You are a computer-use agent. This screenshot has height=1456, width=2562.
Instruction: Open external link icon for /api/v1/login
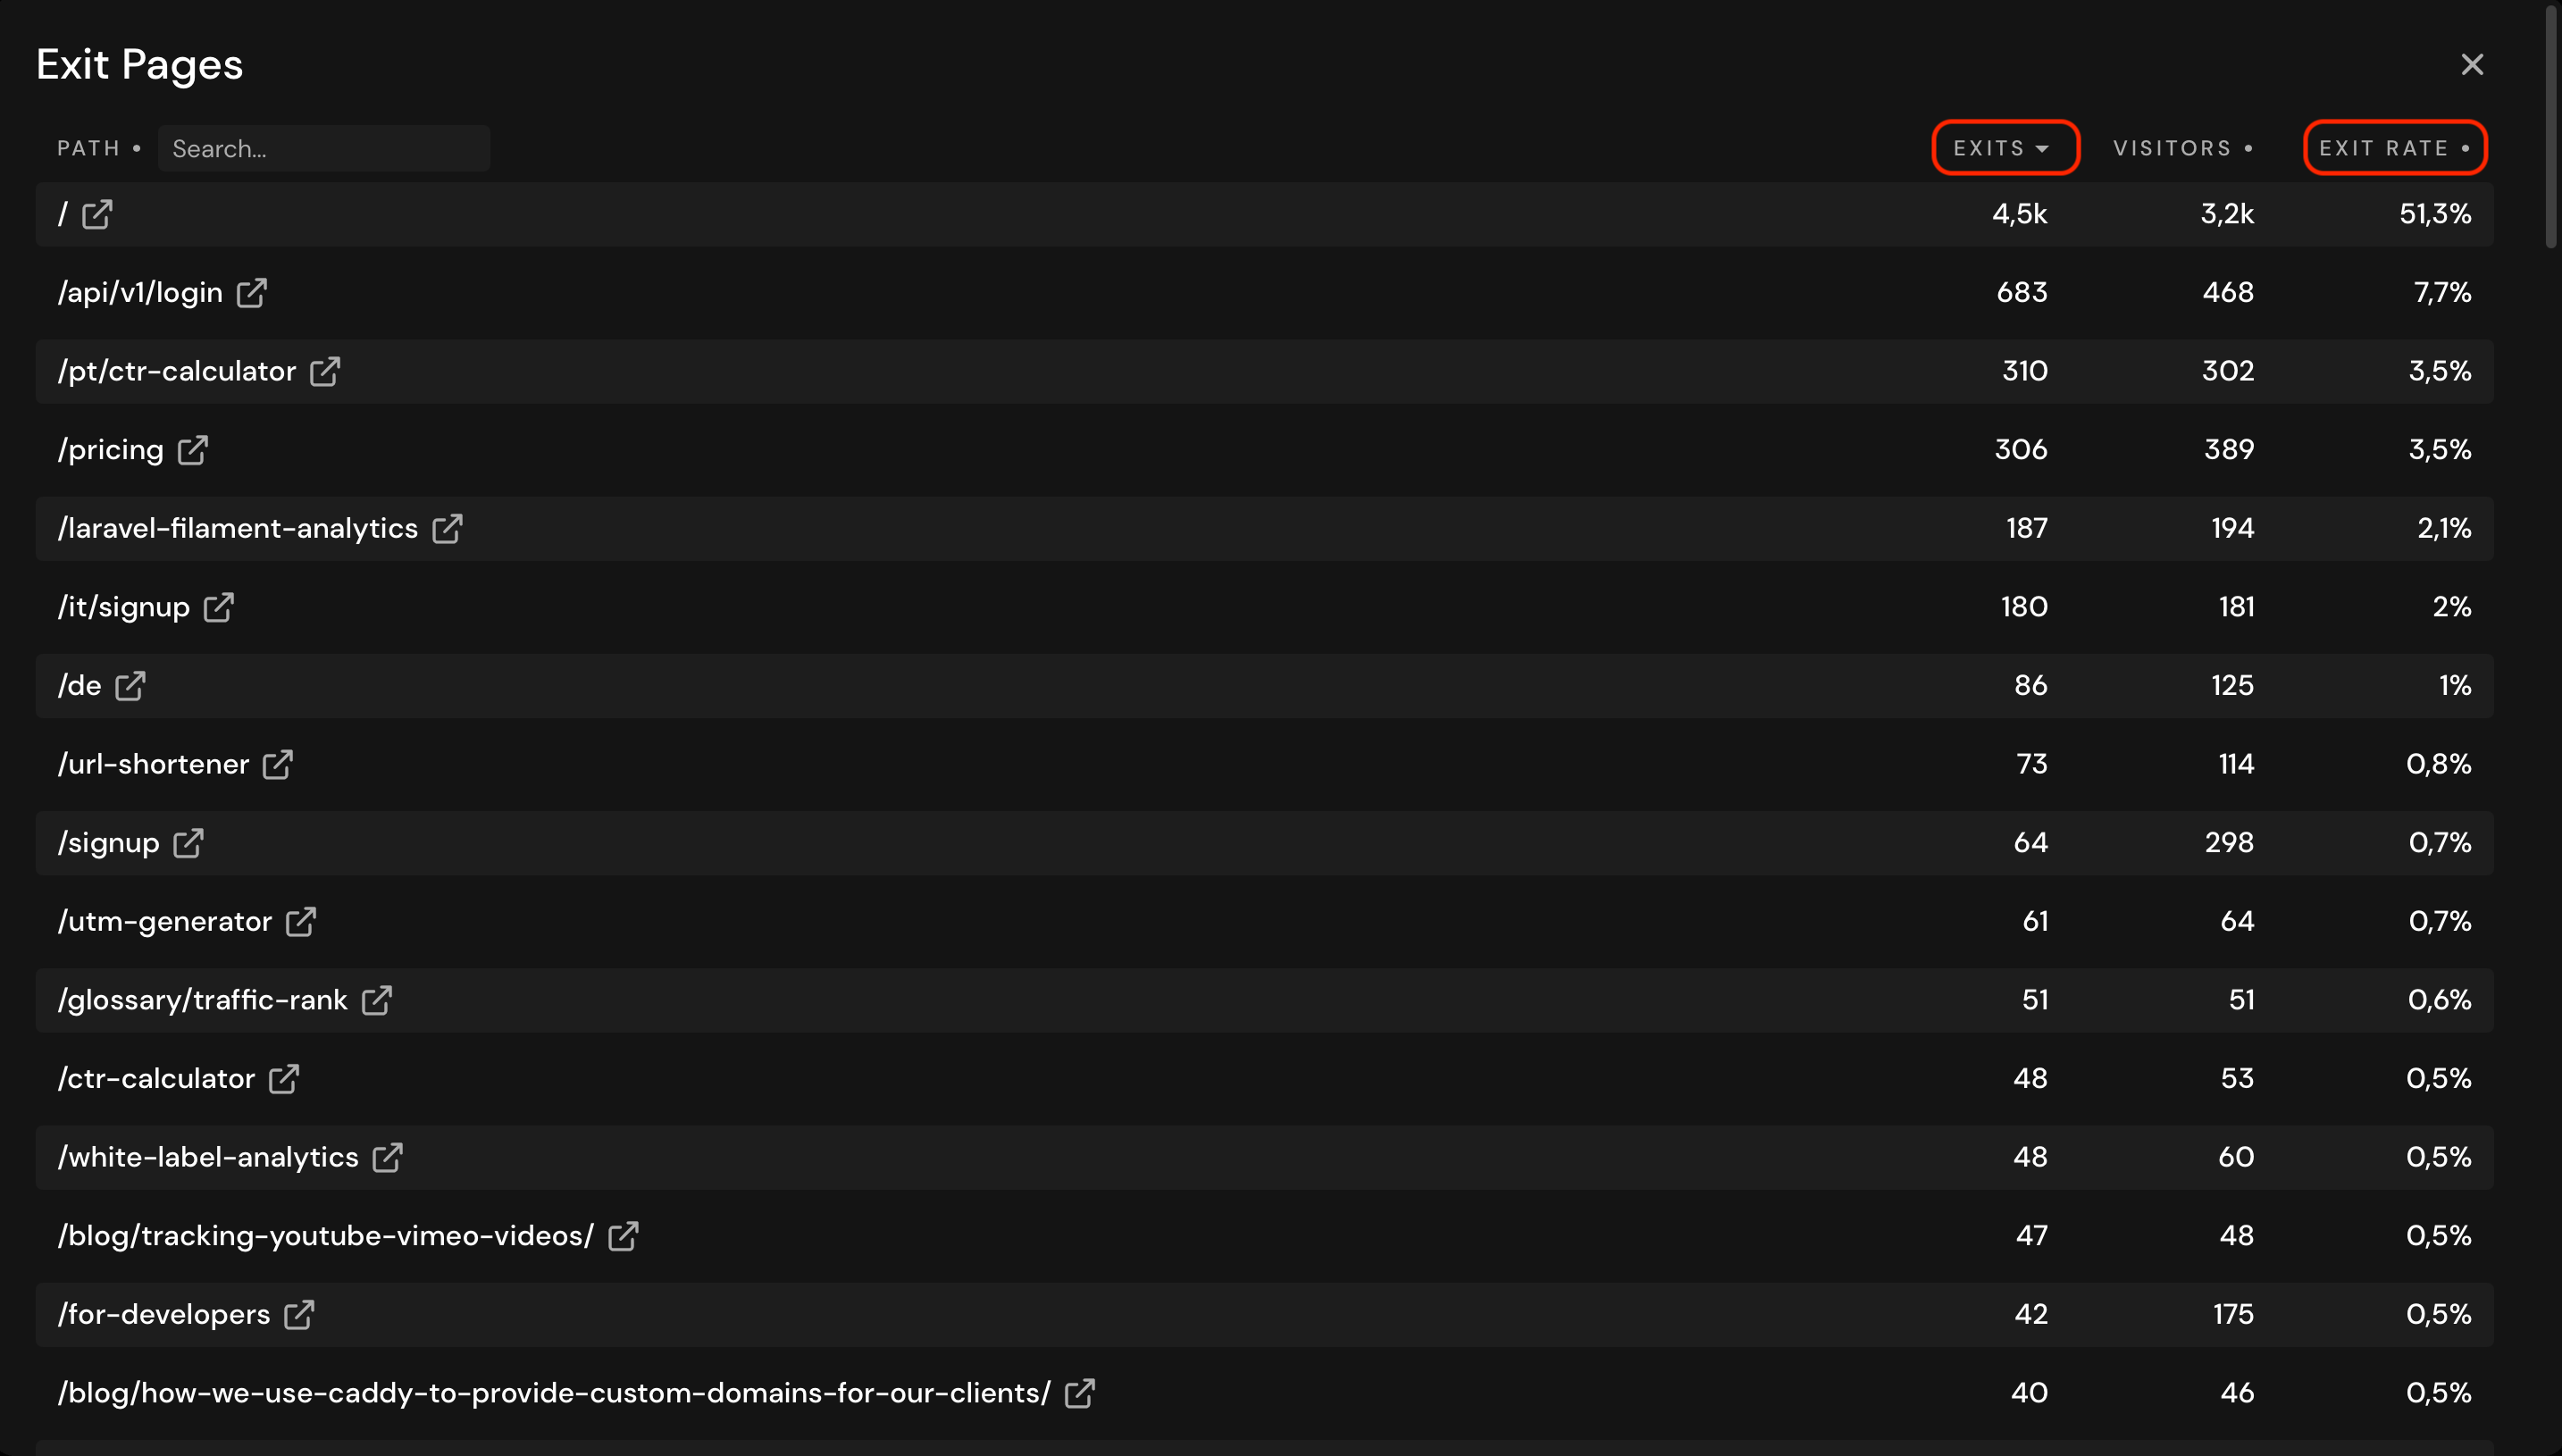pos(252,293)
